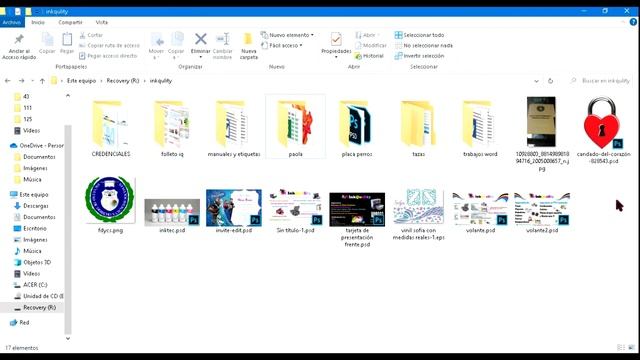The width and height of the screenshot is (640, 360).
Task: Open recent locations dropdown arrow
Action: (32, 81)
